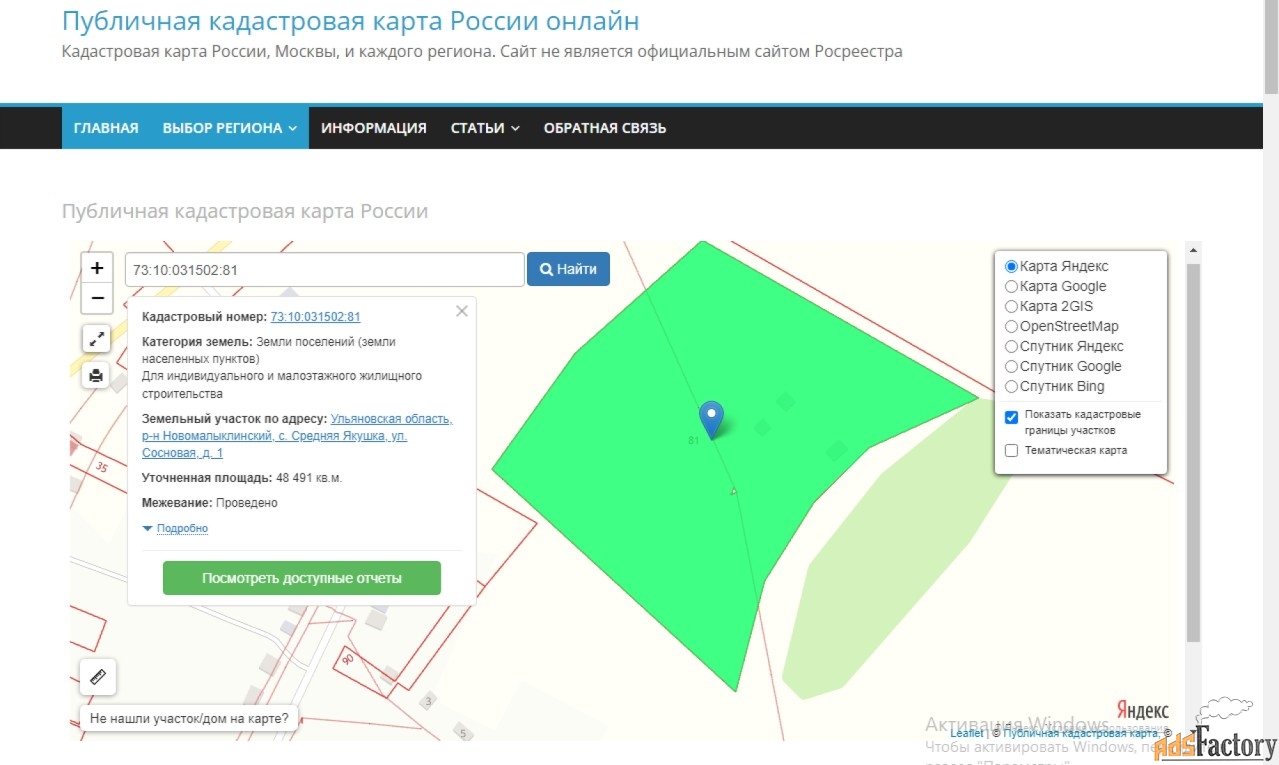Click the cadastral number search field
This screenshot has height=765, width=1279.
tap(324, 270)
